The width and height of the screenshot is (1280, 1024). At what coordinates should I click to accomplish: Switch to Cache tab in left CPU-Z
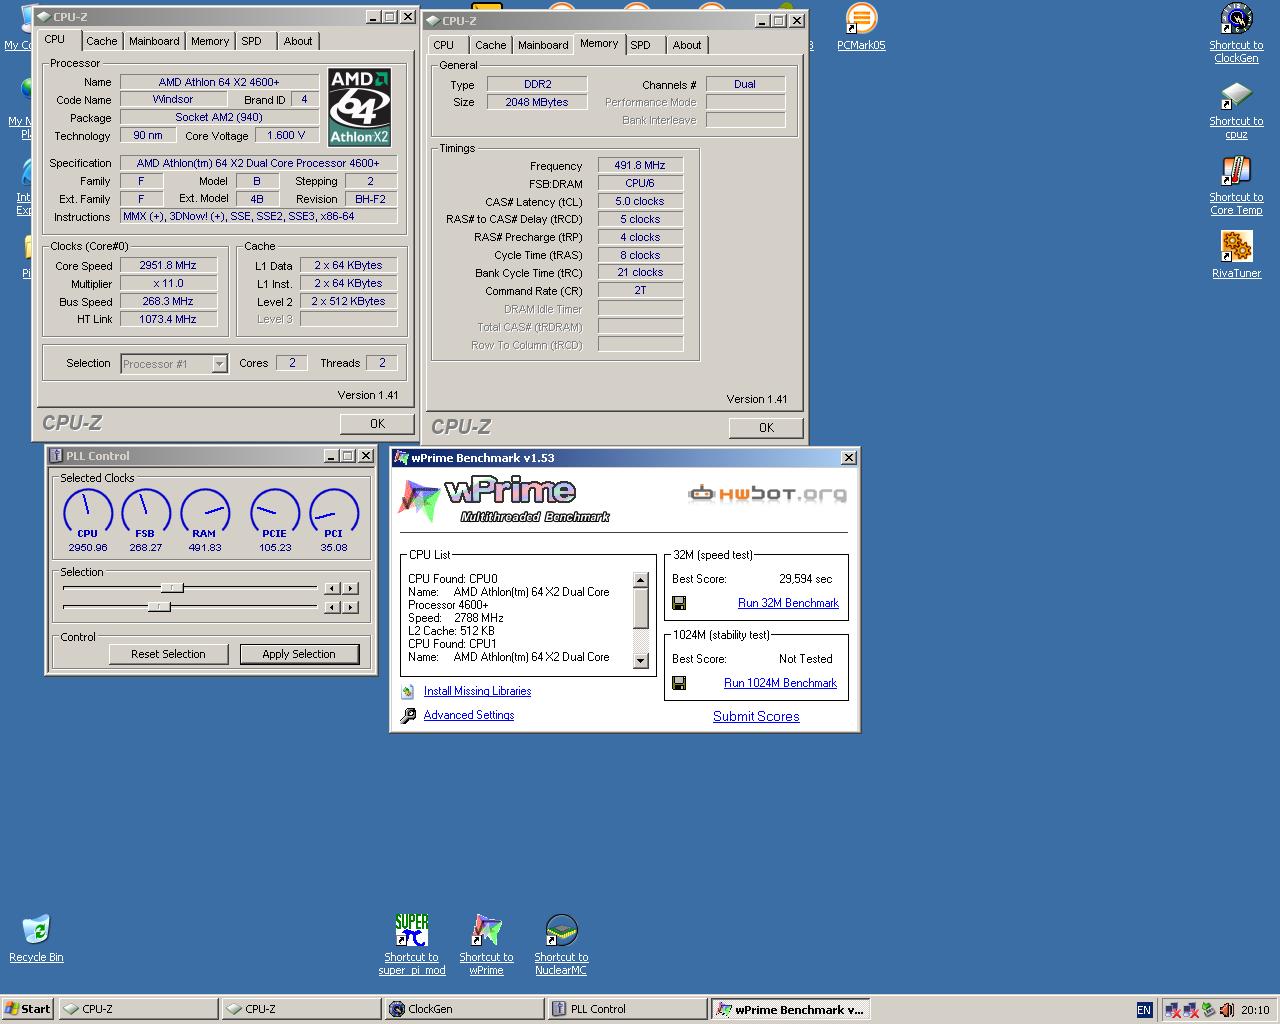pos(102,41)
